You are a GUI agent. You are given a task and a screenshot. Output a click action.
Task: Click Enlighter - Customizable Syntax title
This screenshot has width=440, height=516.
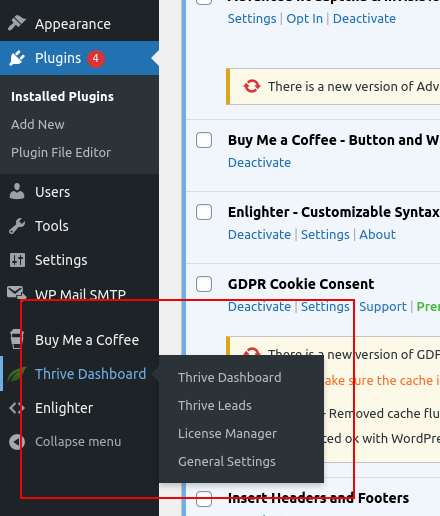334,212
